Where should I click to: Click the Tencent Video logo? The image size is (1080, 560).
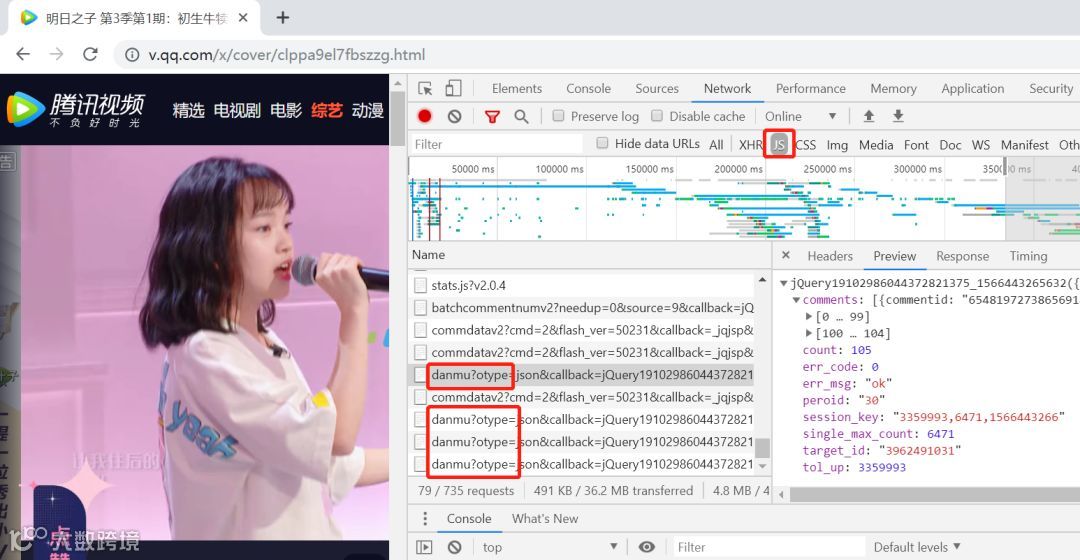(x=77, y=110)
